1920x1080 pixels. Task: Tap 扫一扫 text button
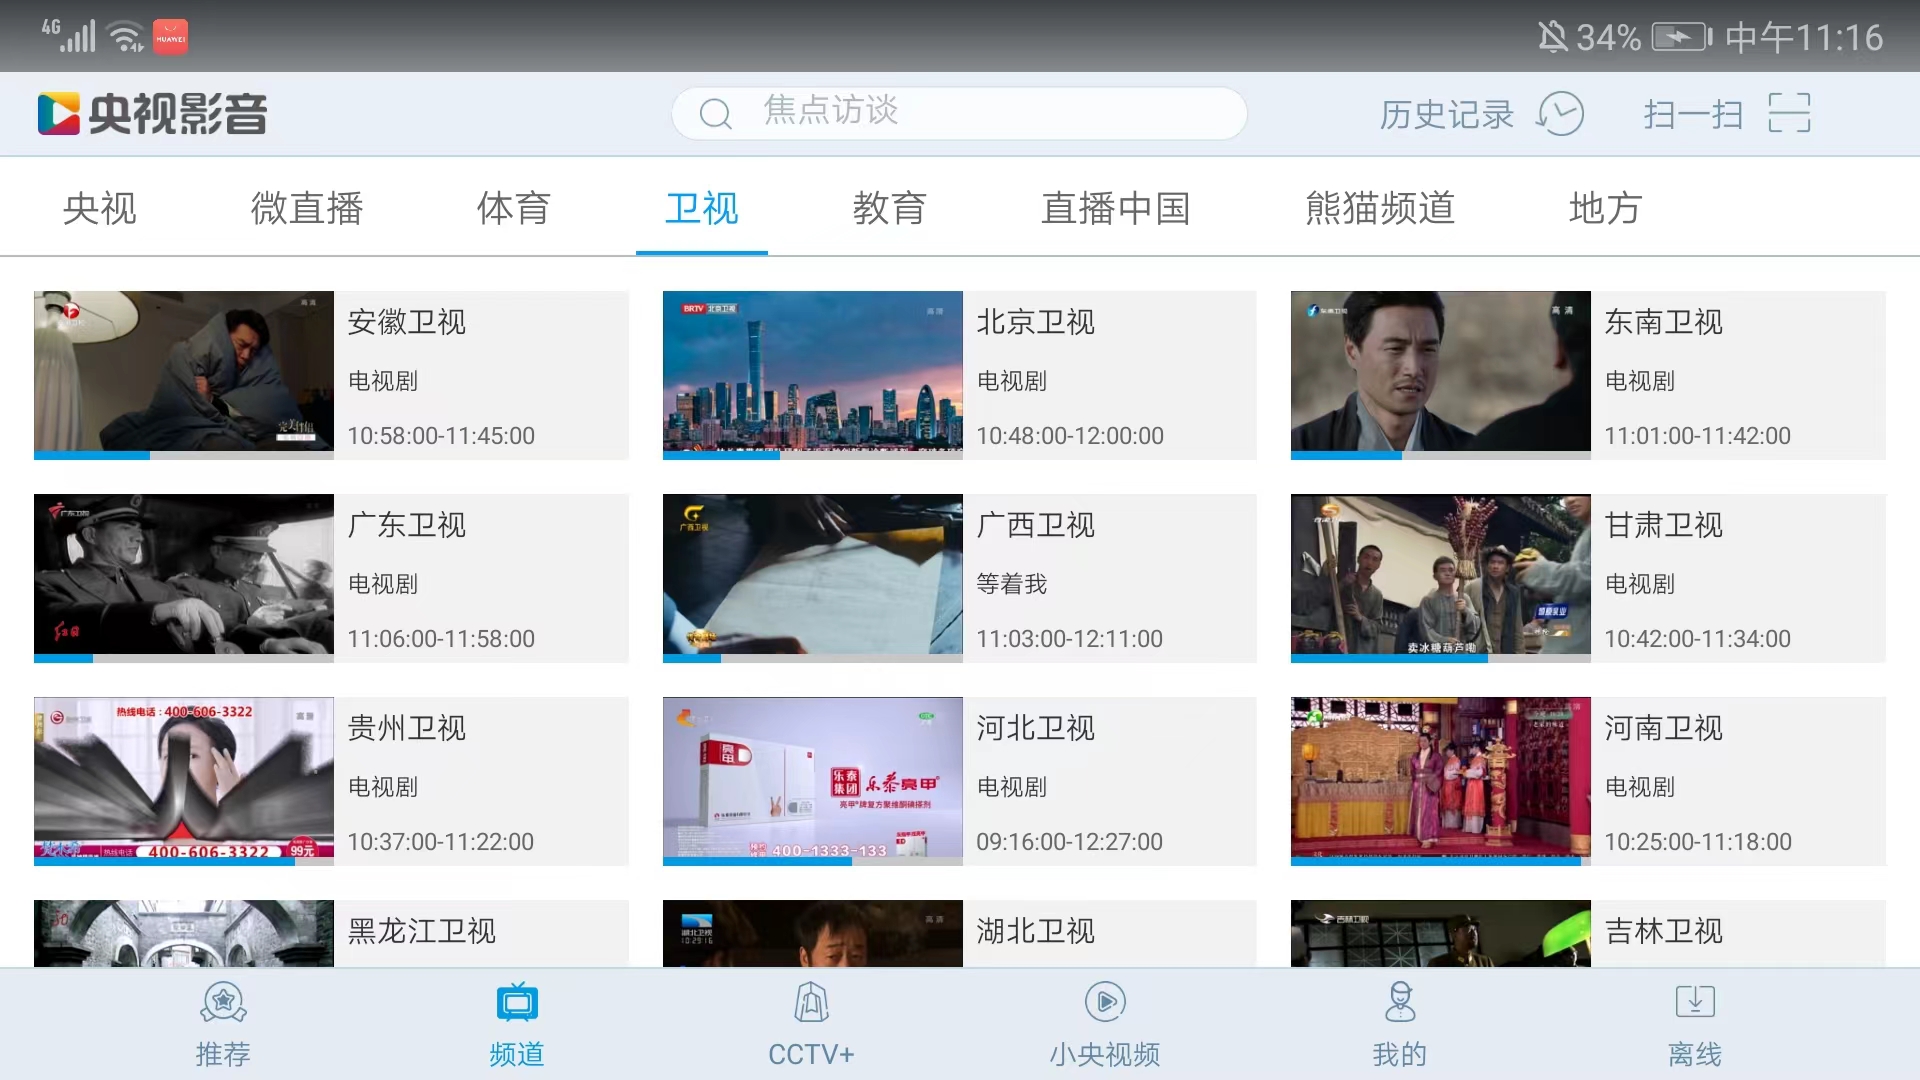[x=1693, y=115]
